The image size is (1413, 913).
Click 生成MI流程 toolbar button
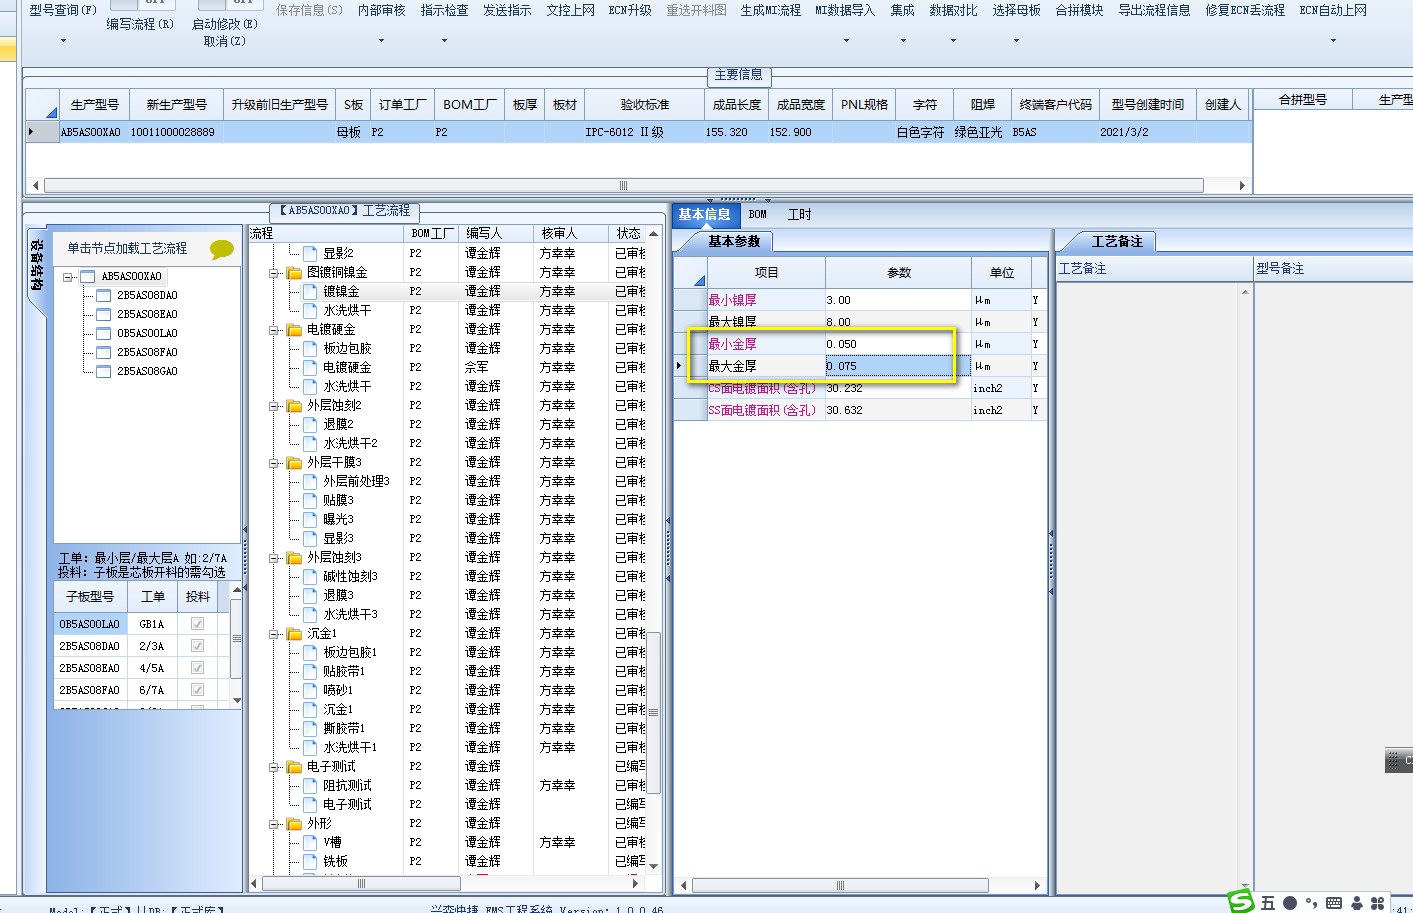point(770,10)
